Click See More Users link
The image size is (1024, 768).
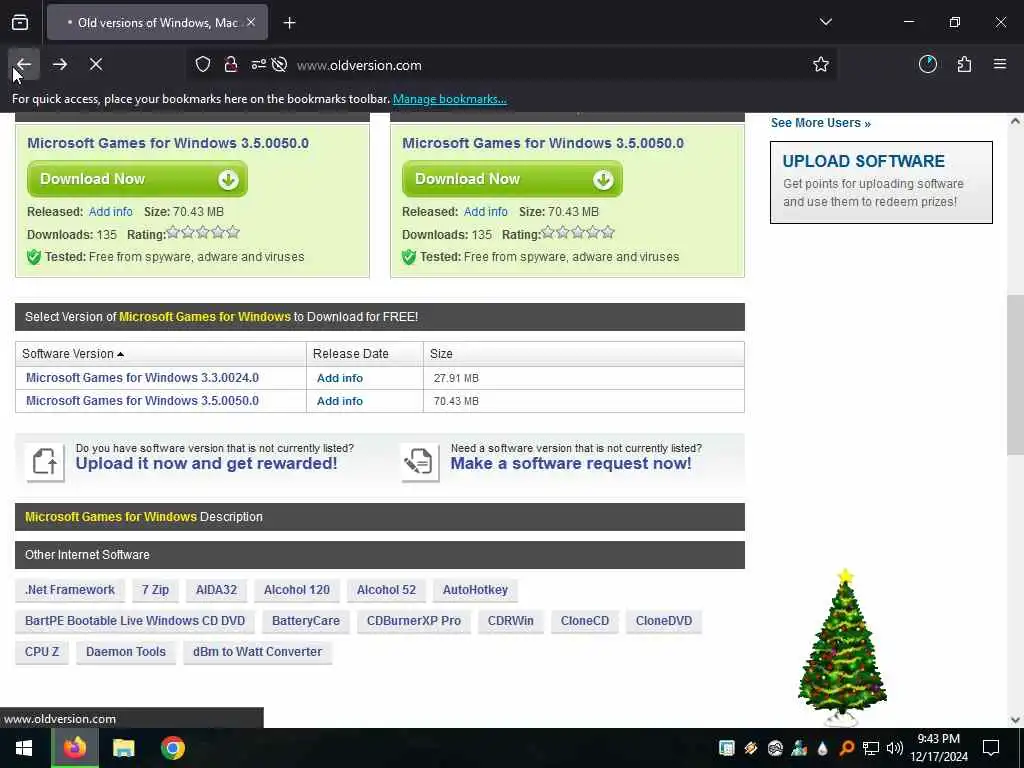pyautogui.click(x=820, y=123)
